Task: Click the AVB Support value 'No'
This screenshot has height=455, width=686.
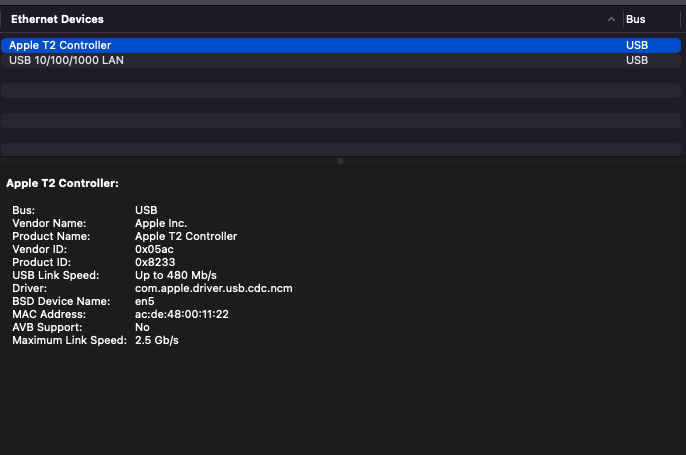Action: [x=142, y=328]
